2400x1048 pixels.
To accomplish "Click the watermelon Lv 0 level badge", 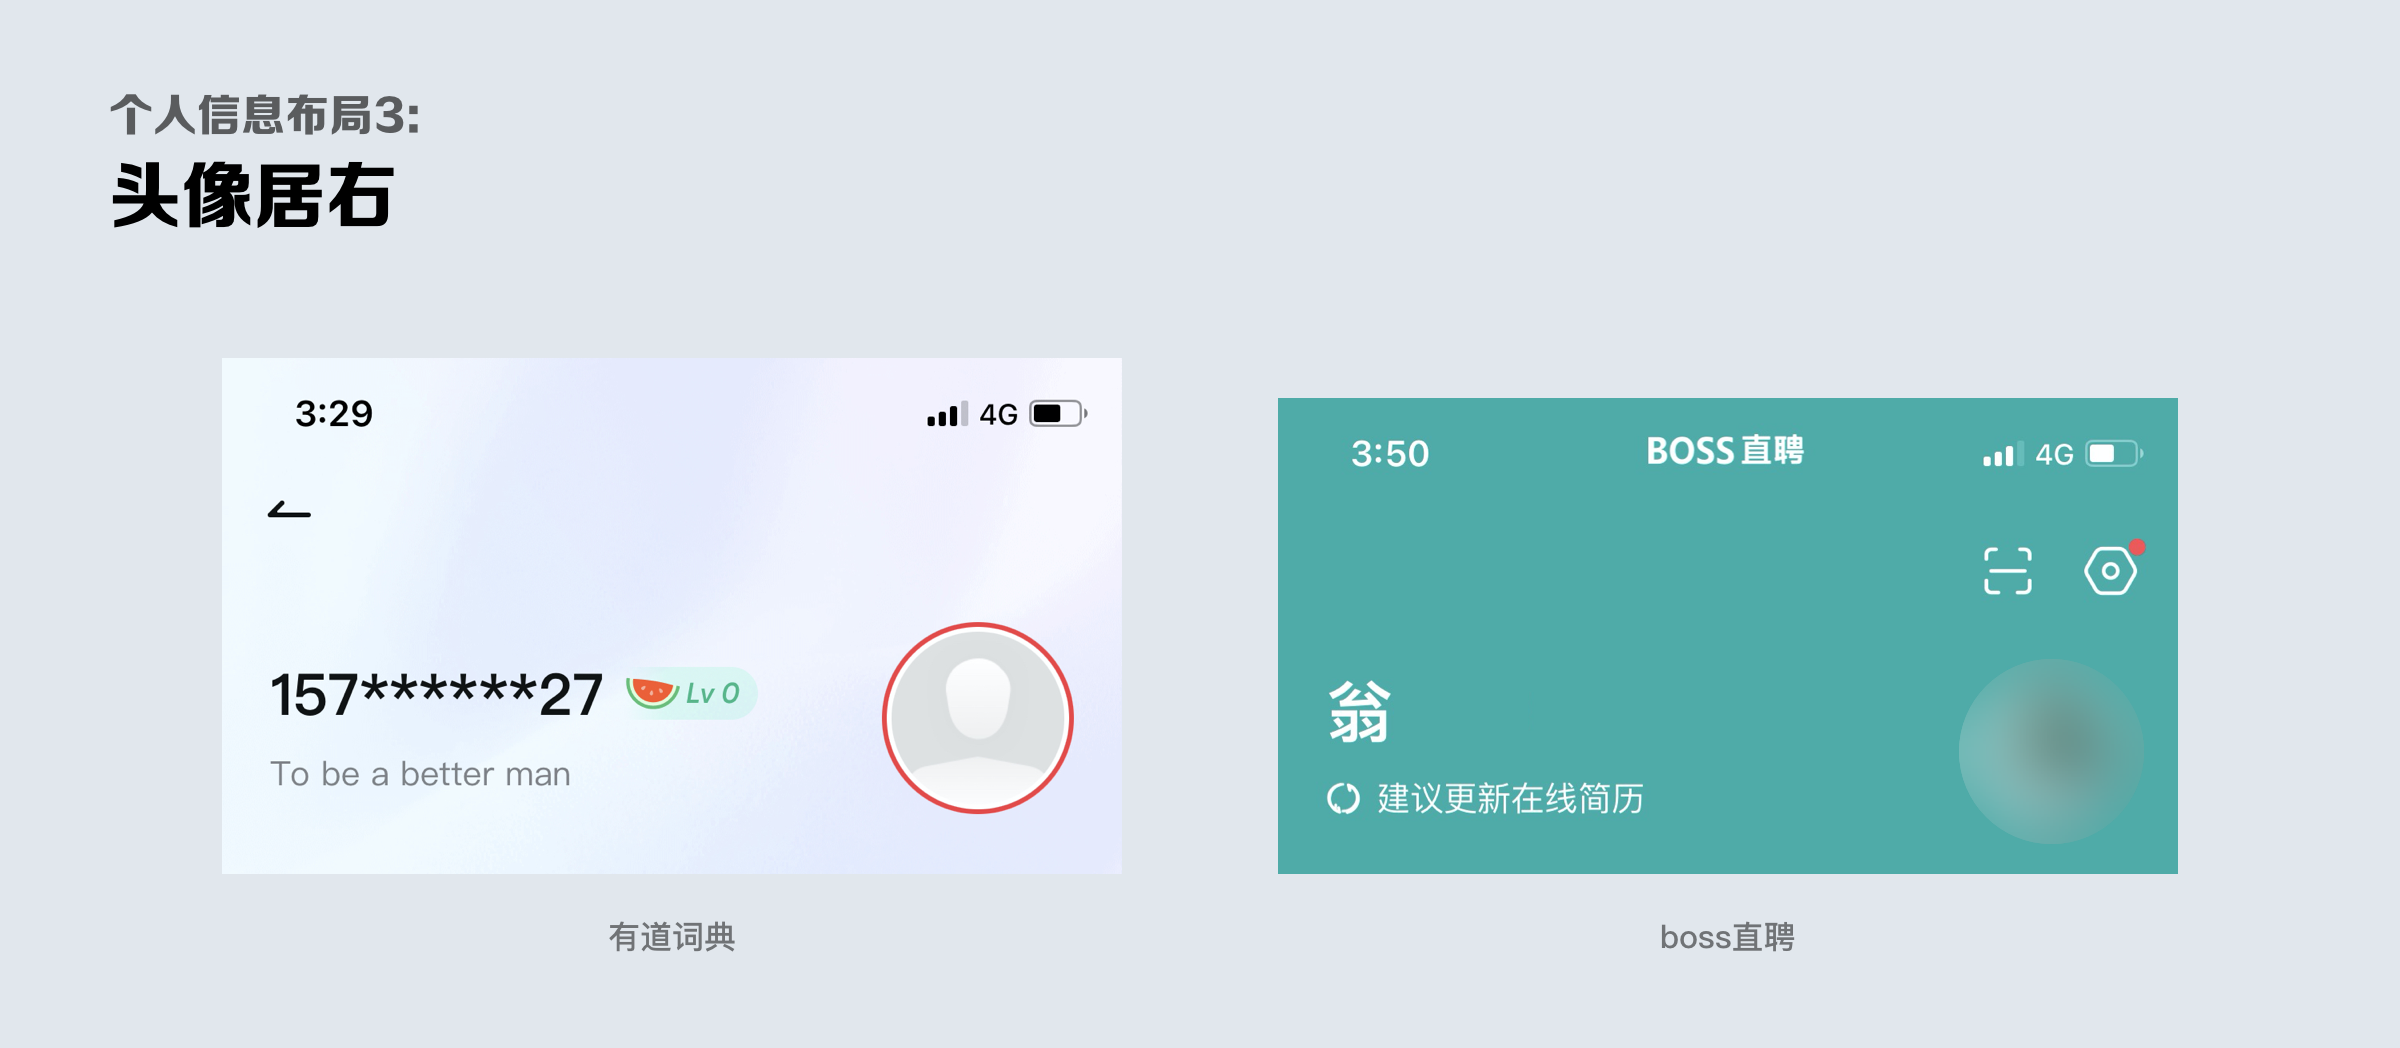I will 690,693.
